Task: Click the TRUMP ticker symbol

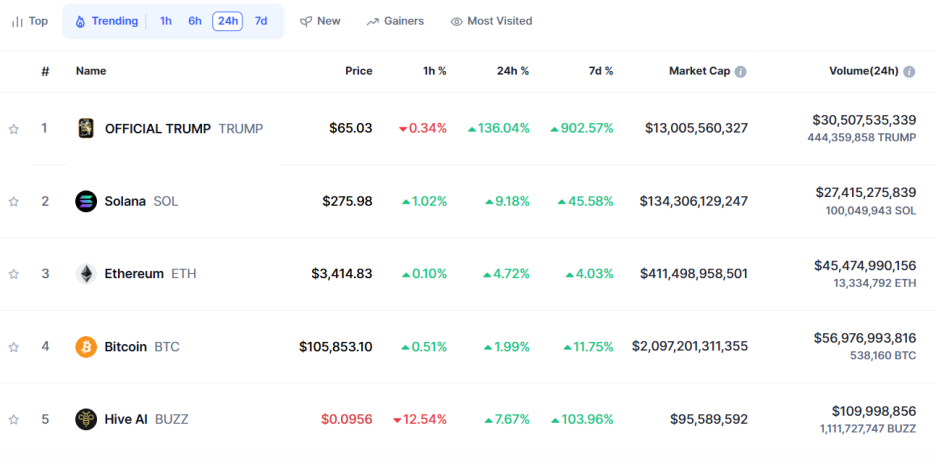Action: [x=241, y=128]
